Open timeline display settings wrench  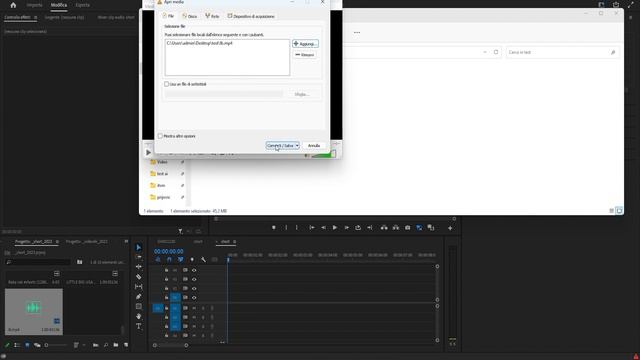(203, 260)
